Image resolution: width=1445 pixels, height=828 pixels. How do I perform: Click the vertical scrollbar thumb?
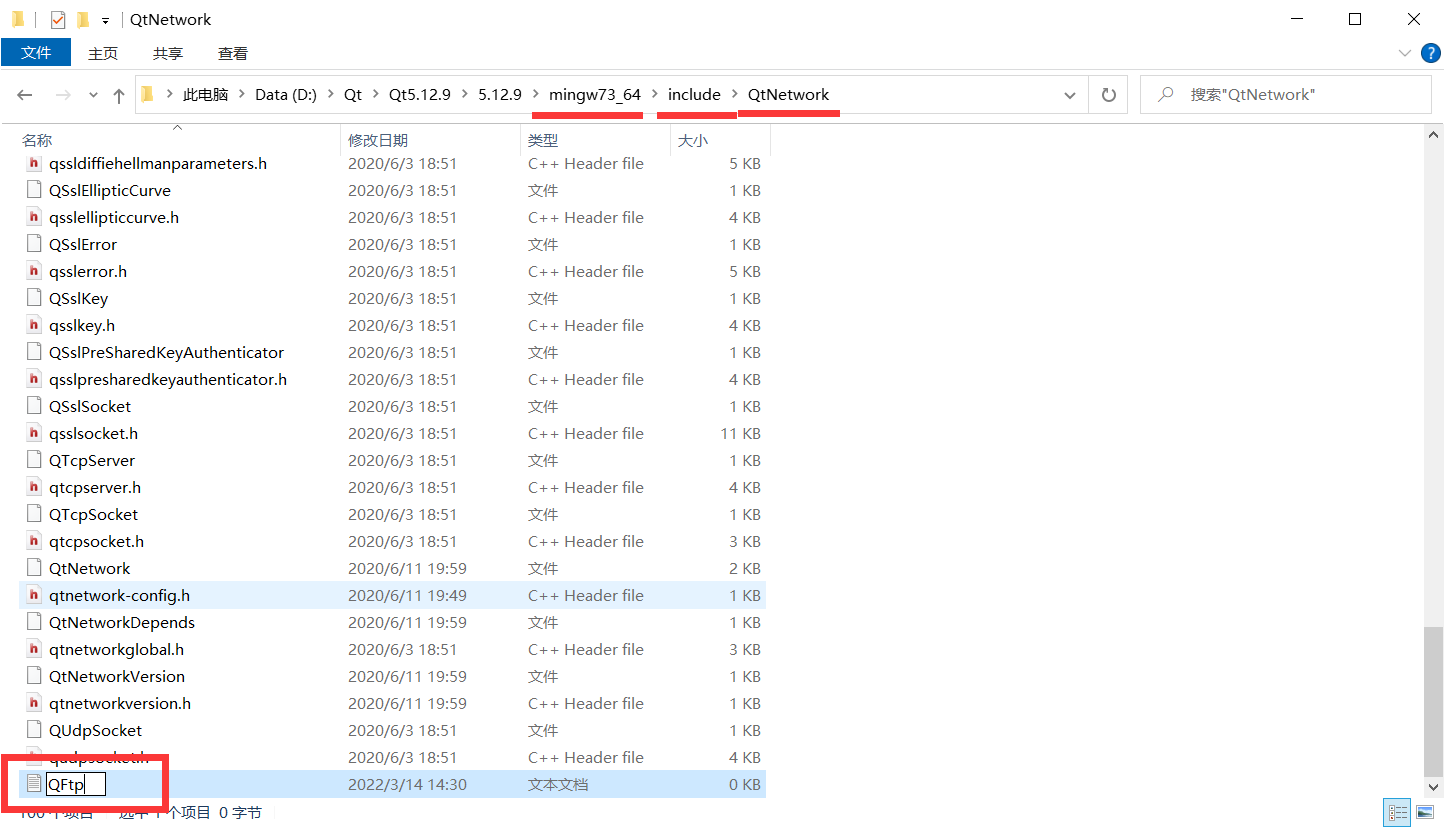pyautogui.click(x=1434, y=700)
